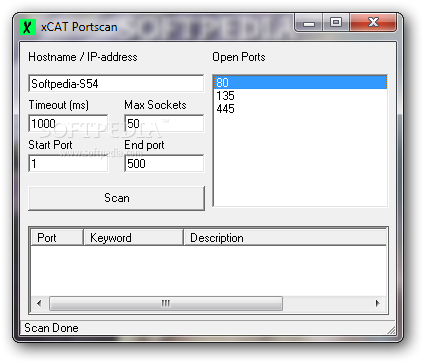Click the Timeout (ms) input field
This screenshot has width=424, height=363.
pyautogui.click(x=68, y=123)
